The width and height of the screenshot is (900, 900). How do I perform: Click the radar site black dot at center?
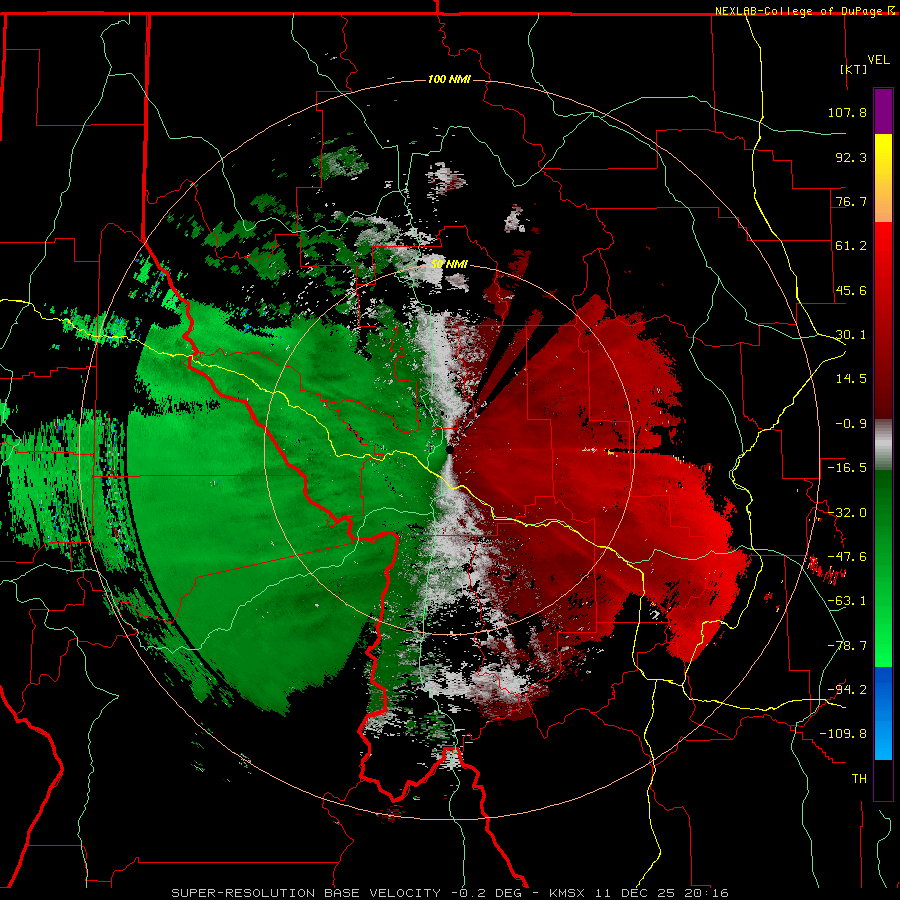[450, 450]
